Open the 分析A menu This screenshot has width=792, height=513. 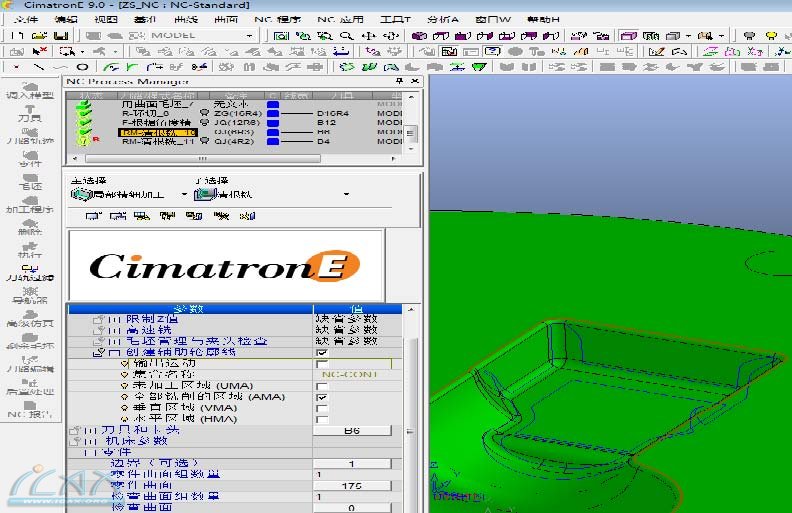click(442, 19)
